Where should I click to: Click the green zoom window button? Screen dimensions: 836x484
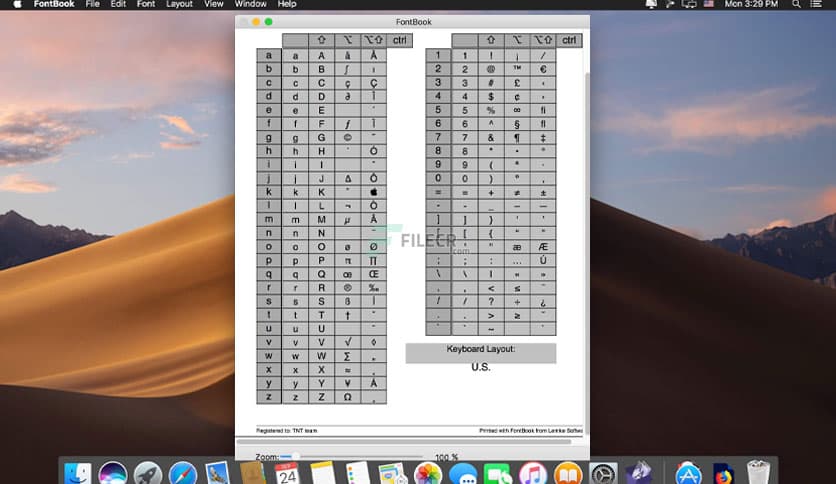(x=269, y=22)
